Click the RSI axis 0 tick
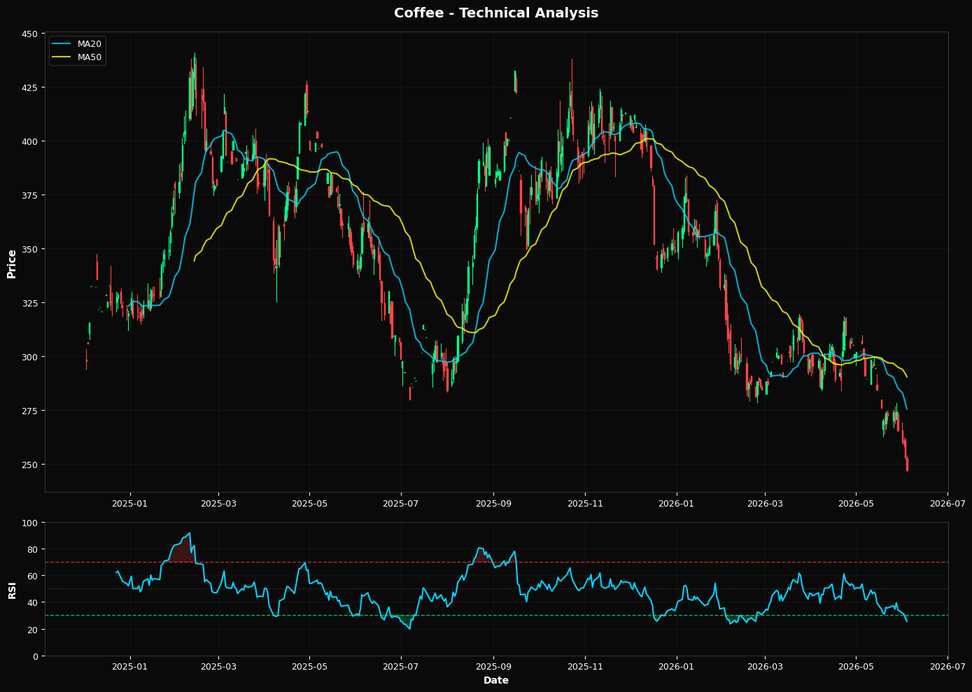Image resolution: width=972 pixels, height=692 pixels. [35, 656]
